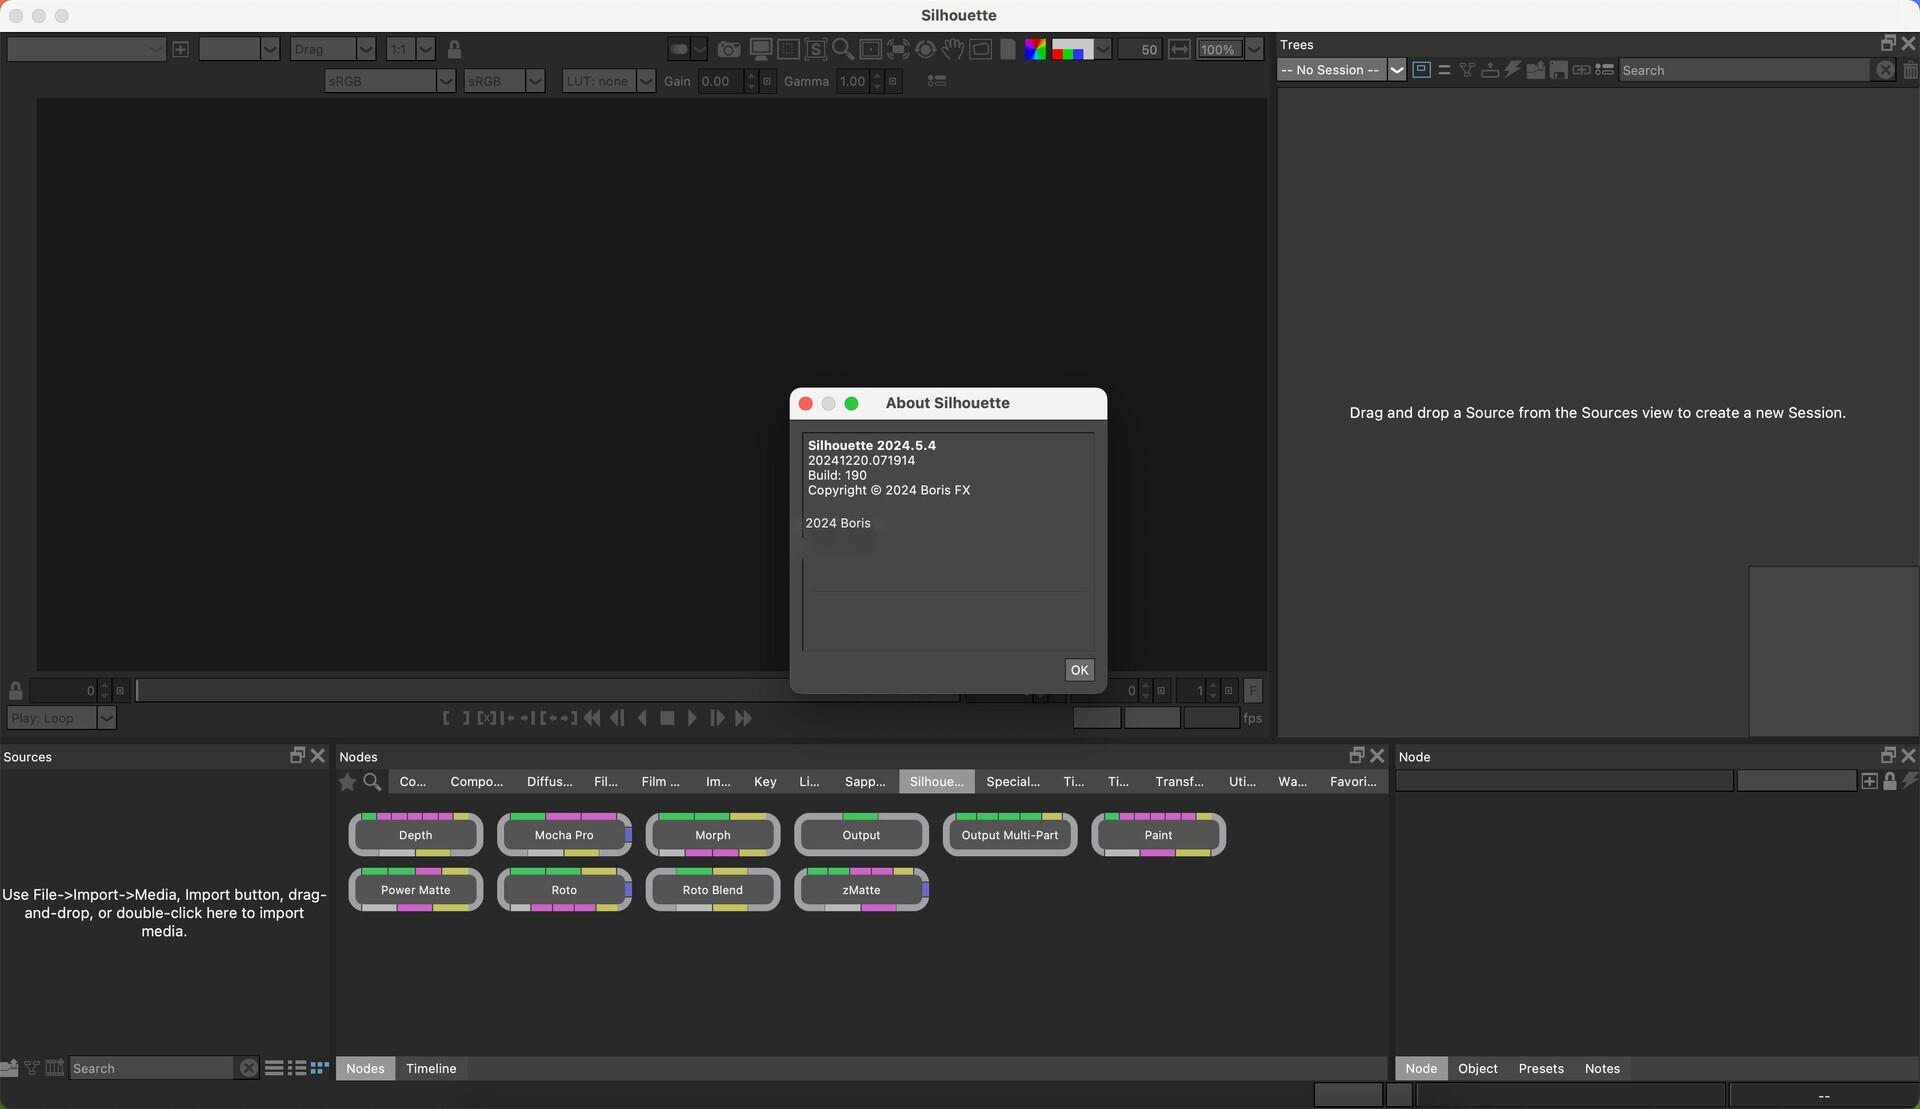Switch to the Timeline tab
This screenshot has height=1109, width=1920.
[431, 1068]
